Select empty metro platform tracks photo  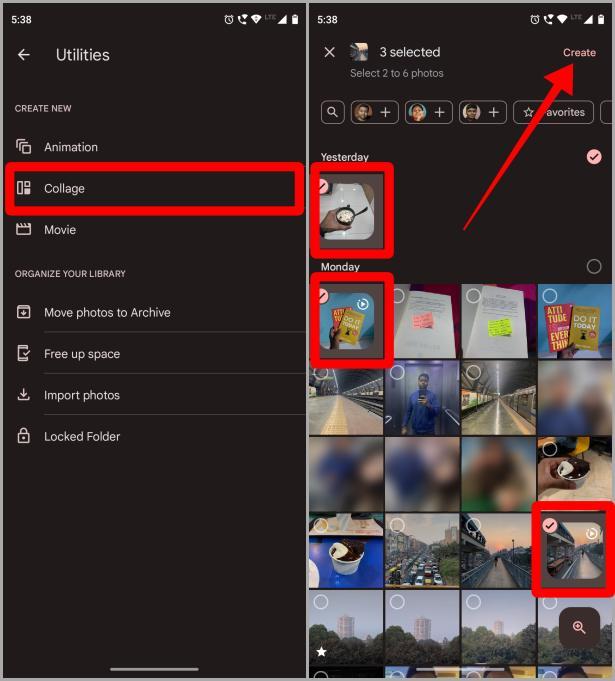pos(346,398)
